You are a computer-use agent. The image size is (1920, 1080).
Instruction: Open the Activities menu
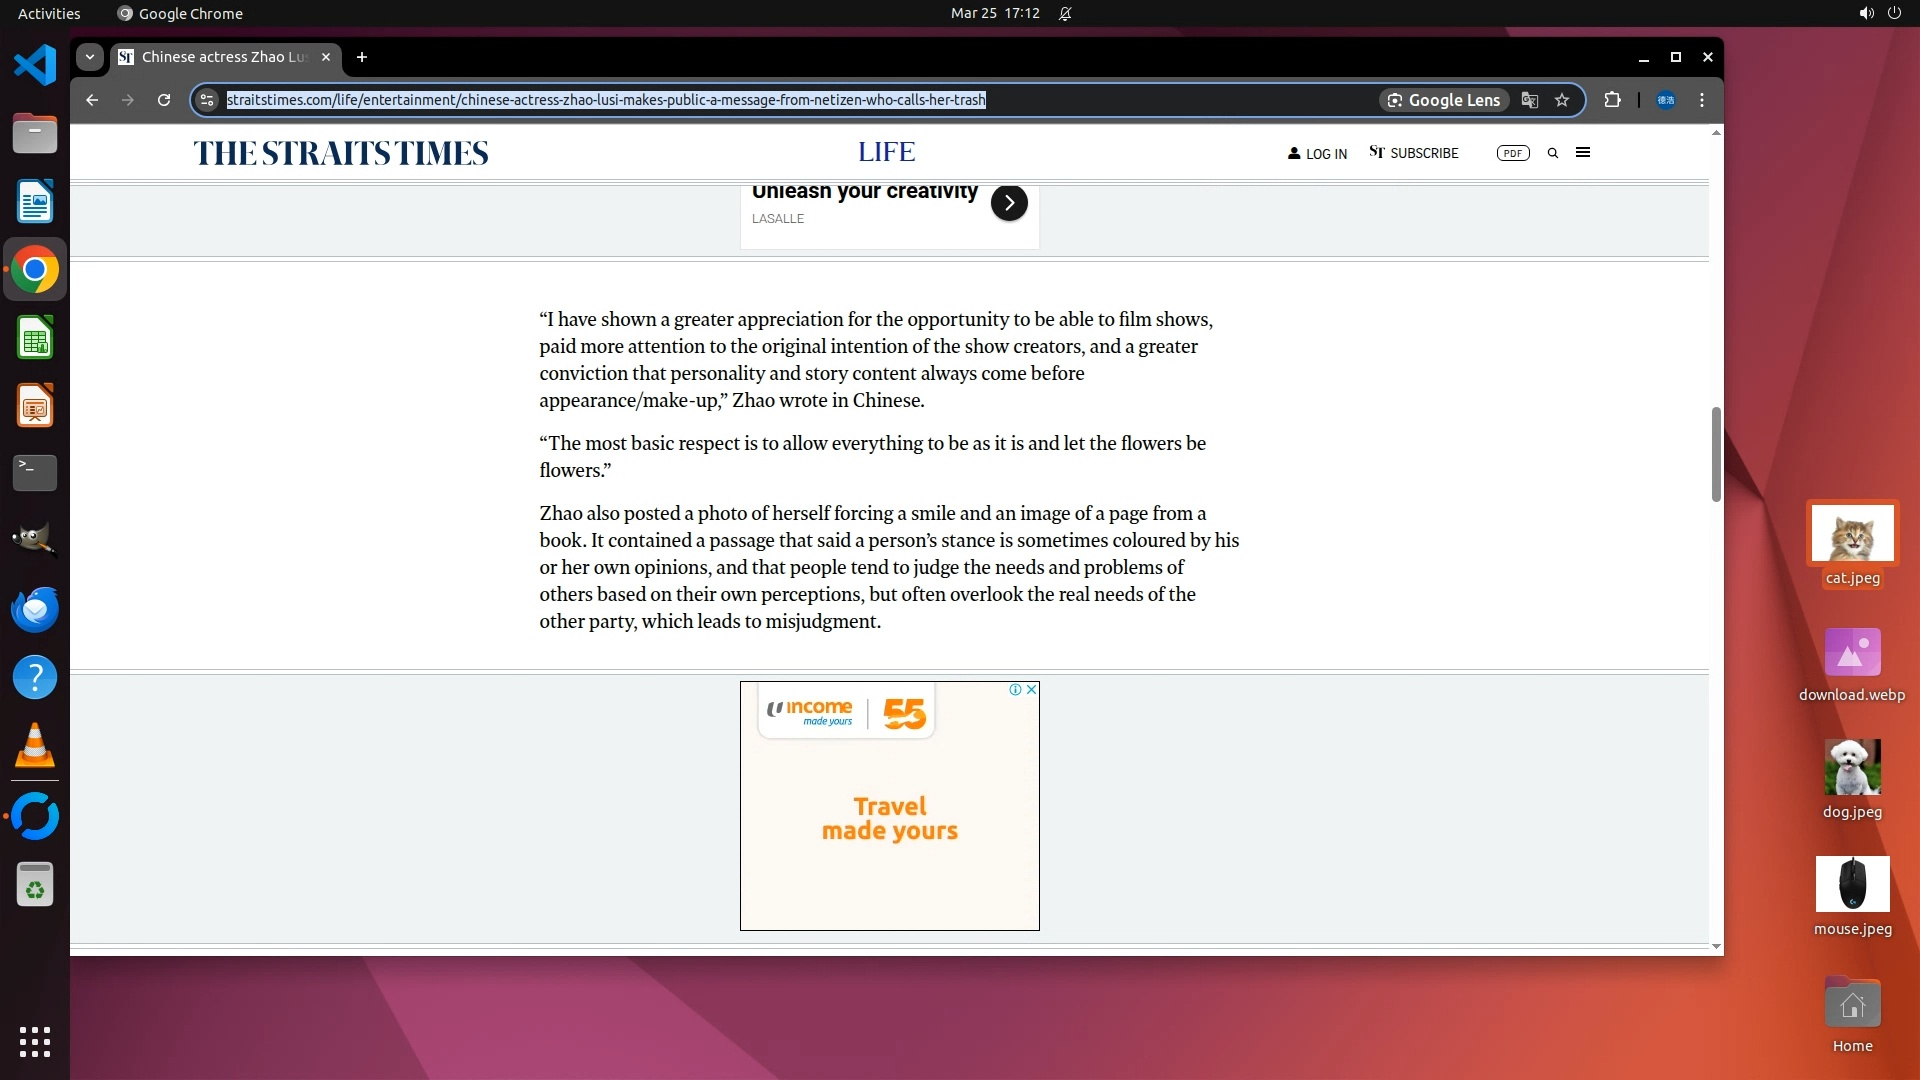click(x=49, y=14)
